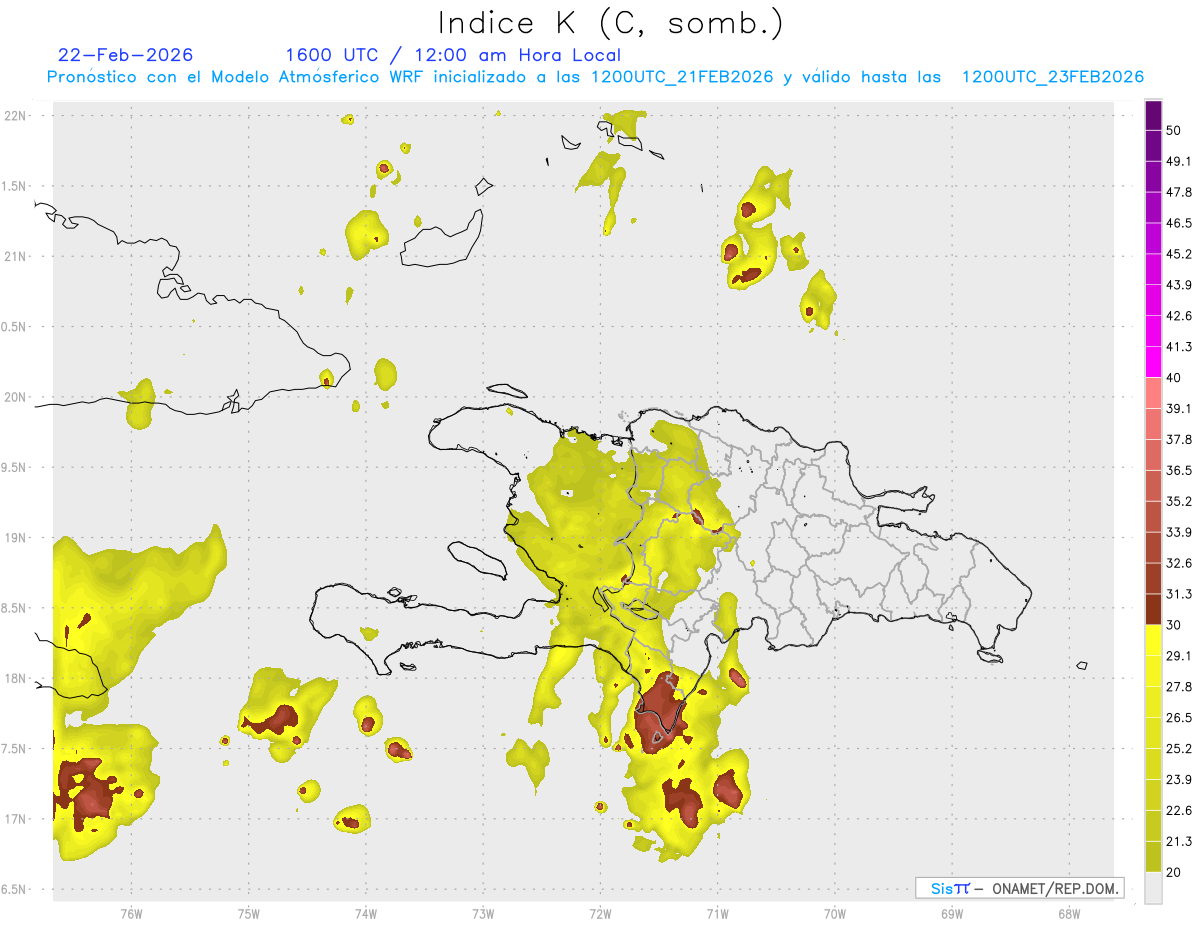Viewport: 1200px width, 927px height.
Task: Click the '49.1' legend value
Action: click(x=1179, y=161)
